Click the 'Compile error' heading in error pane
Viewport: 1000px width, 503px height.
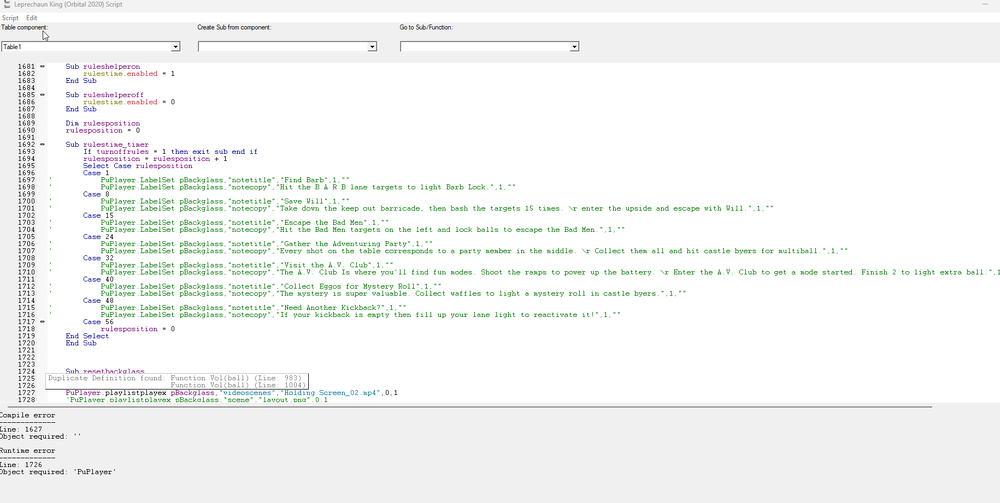(27, 416)
